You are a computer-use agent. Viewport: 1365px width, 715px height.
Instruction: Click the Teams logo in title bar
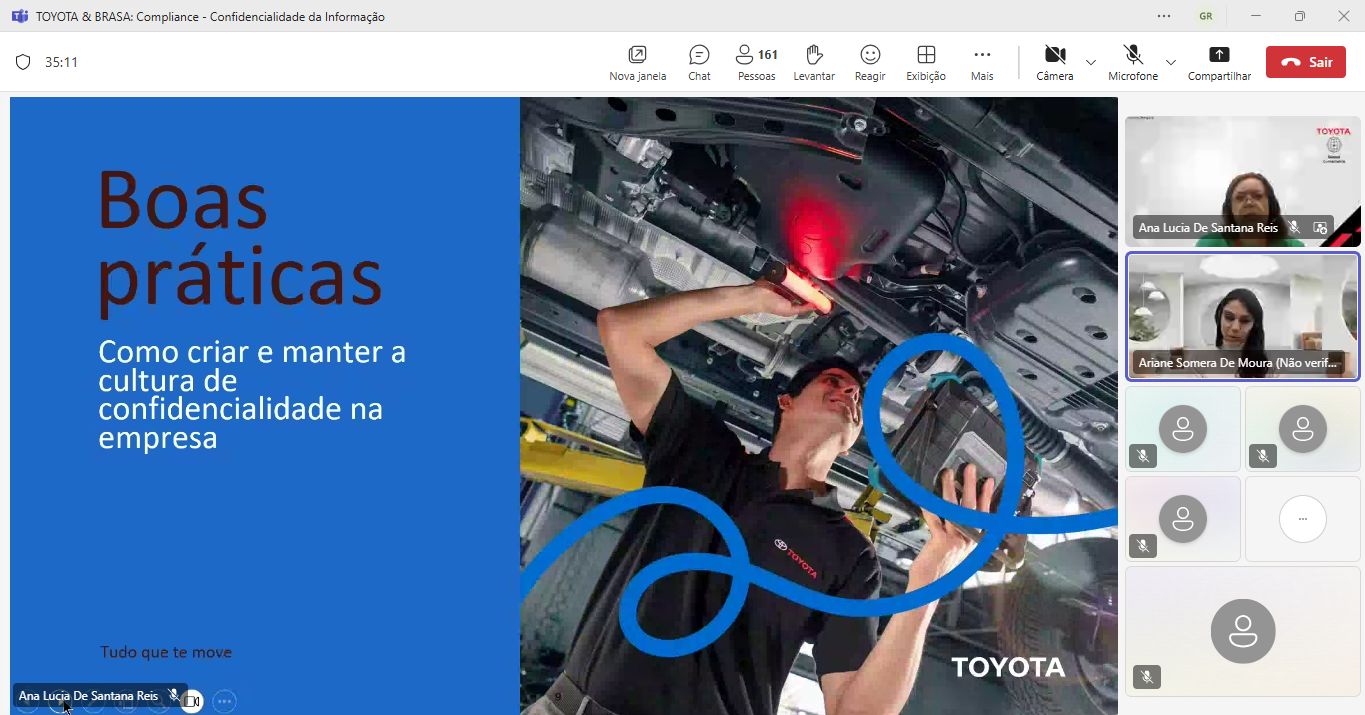tap(19, 16)
